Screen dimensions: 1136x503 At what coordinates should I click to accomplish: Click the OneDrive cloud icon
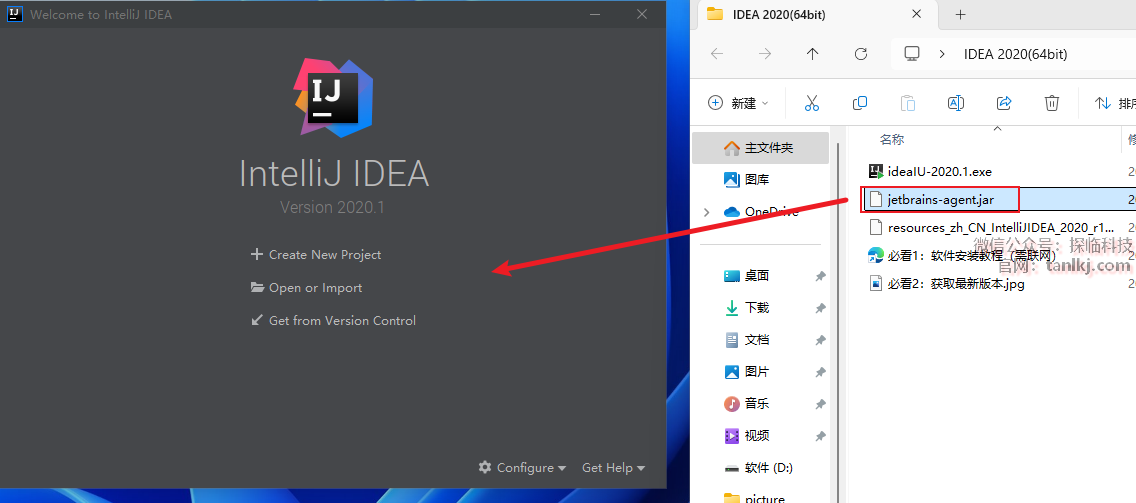[731, 212]
